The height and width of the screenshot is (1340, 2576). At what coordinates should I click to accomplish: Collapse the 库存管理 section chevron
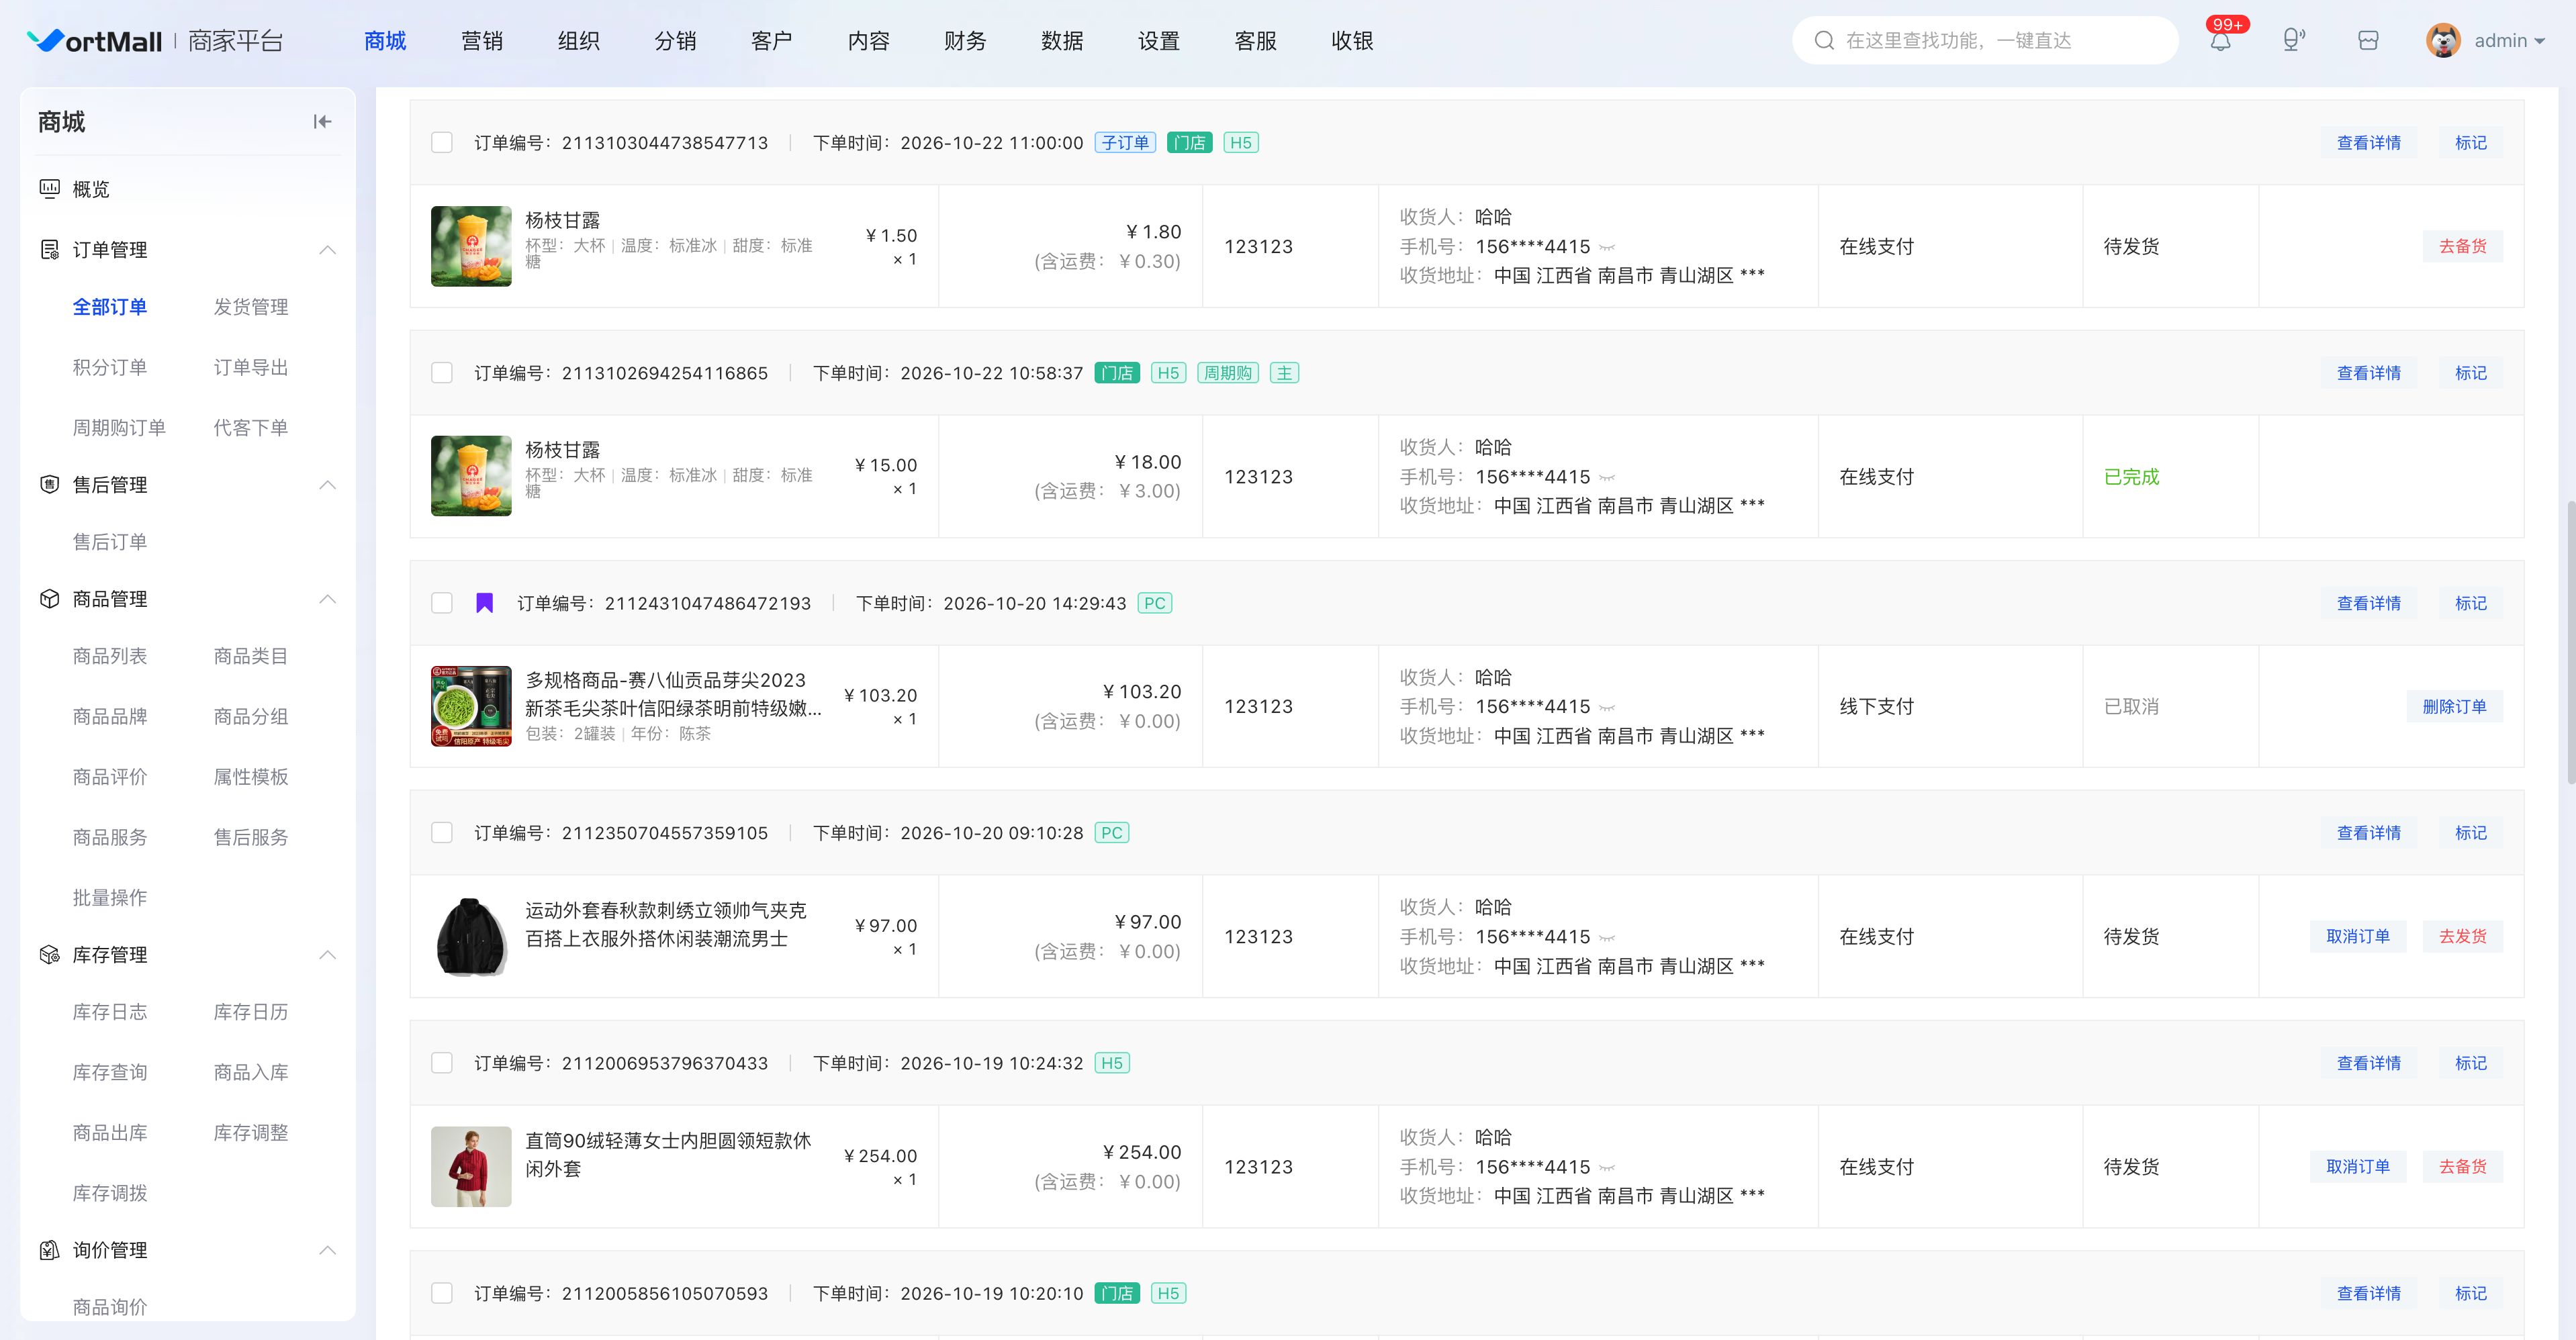(327, 955)
